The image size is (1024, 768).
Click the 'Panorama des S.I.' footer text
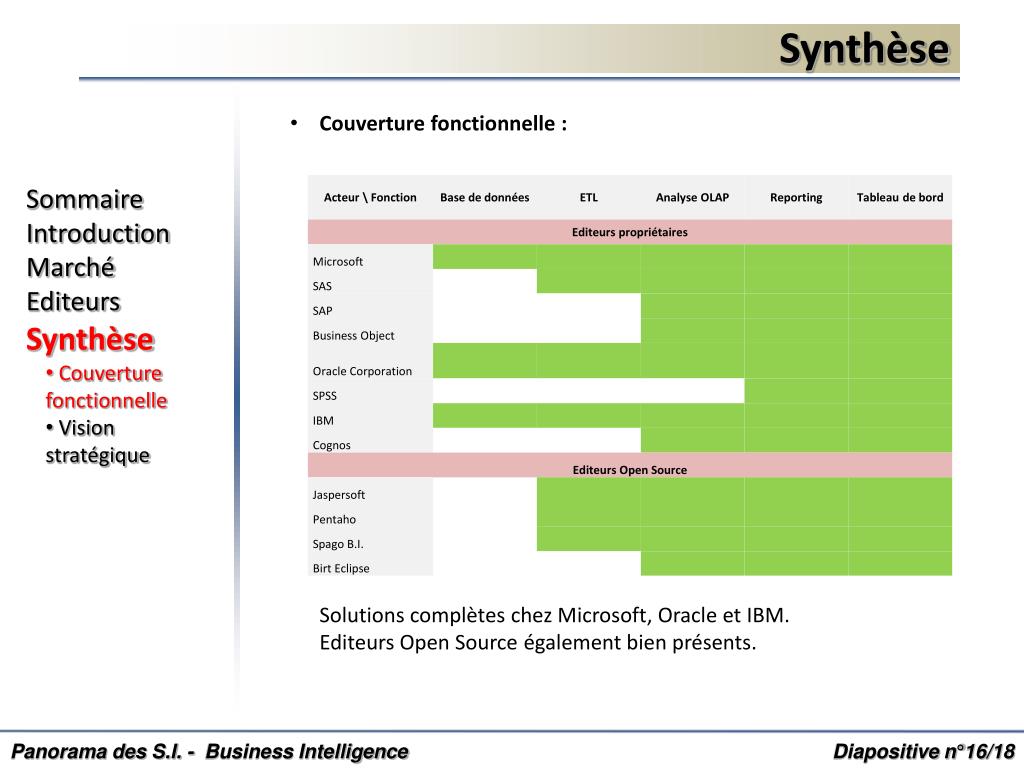pos(210,752)
